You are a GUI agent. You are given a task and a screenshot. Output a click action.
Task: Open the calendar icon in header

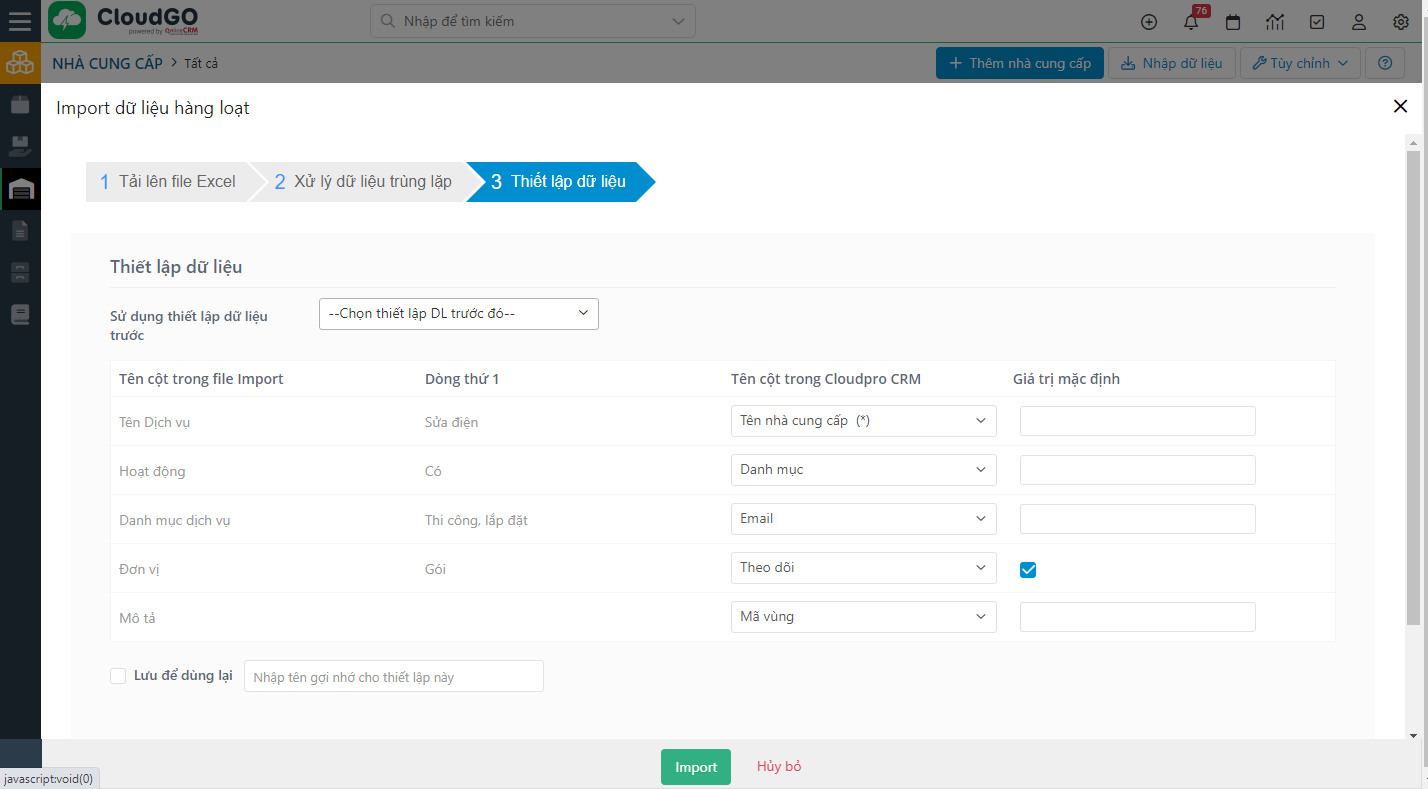(1233, 22)
